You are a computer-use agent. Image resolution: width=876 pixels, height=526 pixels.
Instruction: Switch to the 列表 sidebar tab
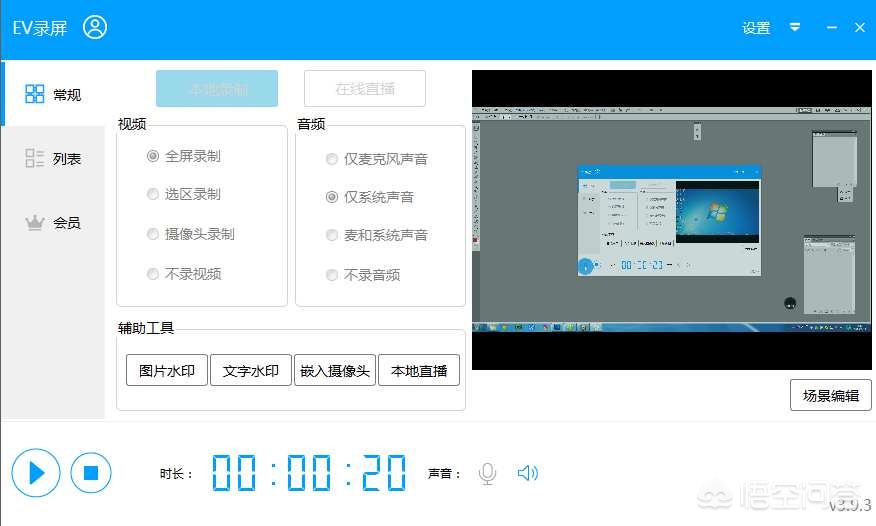pyautogui.click(x=54, y=158)
